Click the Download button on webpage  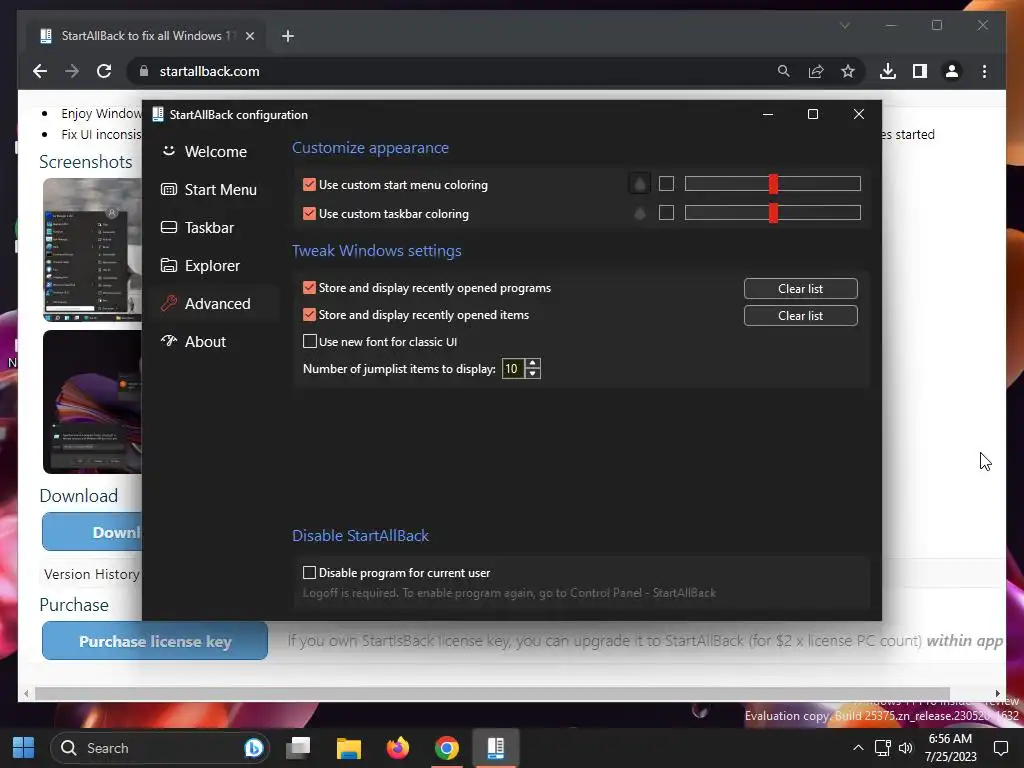tap(92, 532)
